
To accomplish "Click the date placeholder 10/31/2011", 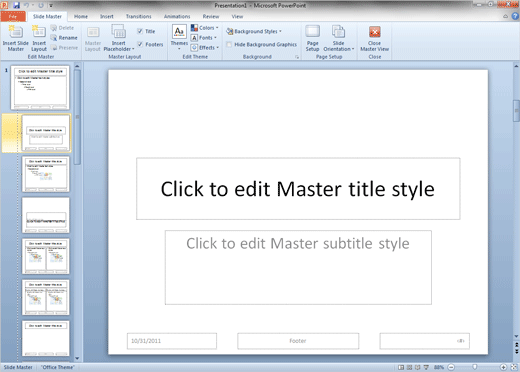I will [x=172, y=341].
